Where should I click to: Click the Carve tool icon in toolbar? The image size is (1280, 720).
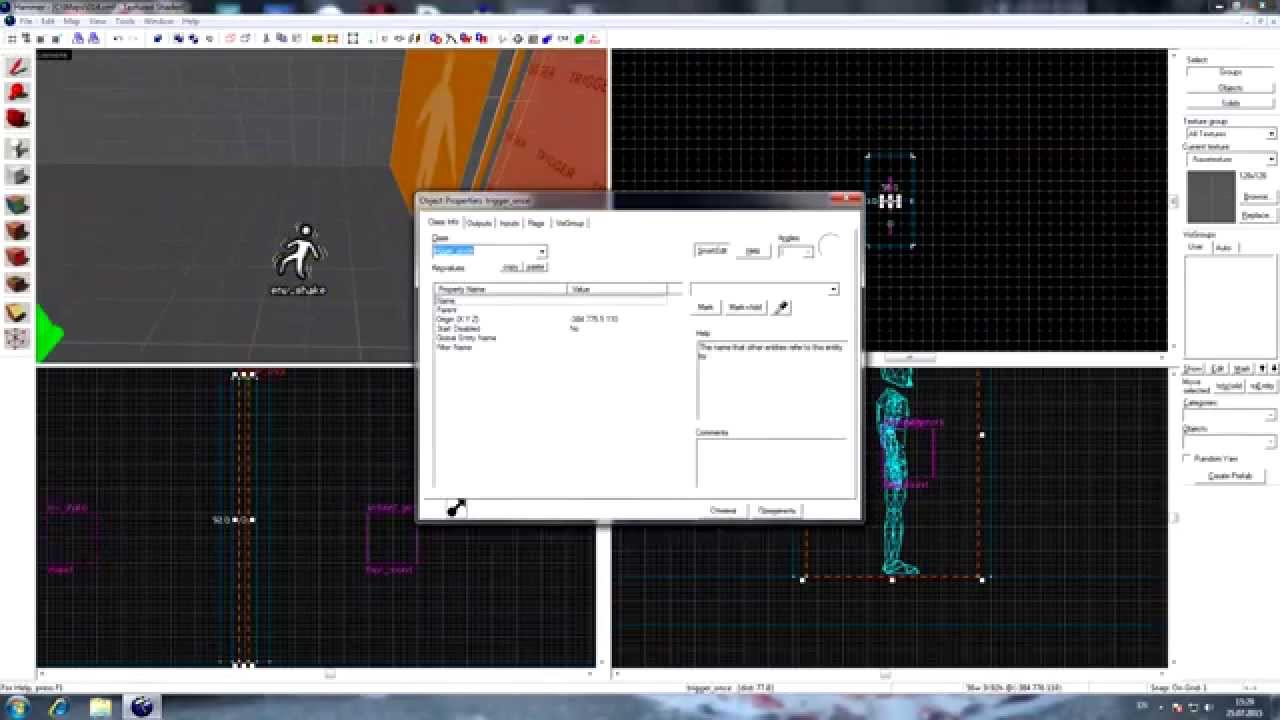point(158,39)
